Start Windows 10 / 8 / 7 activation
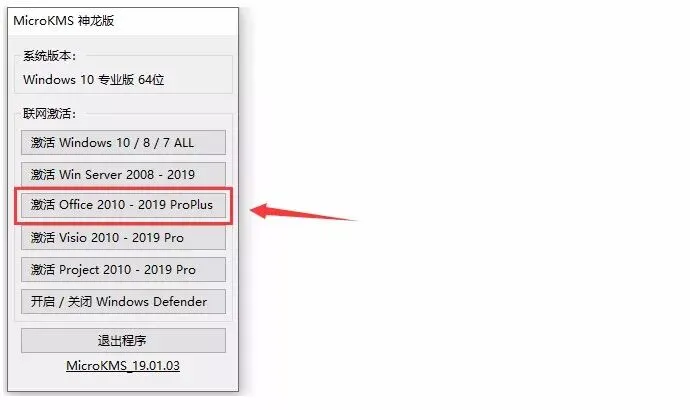The height and width of the screenshot is (410, 690). (x=123, y=143)
